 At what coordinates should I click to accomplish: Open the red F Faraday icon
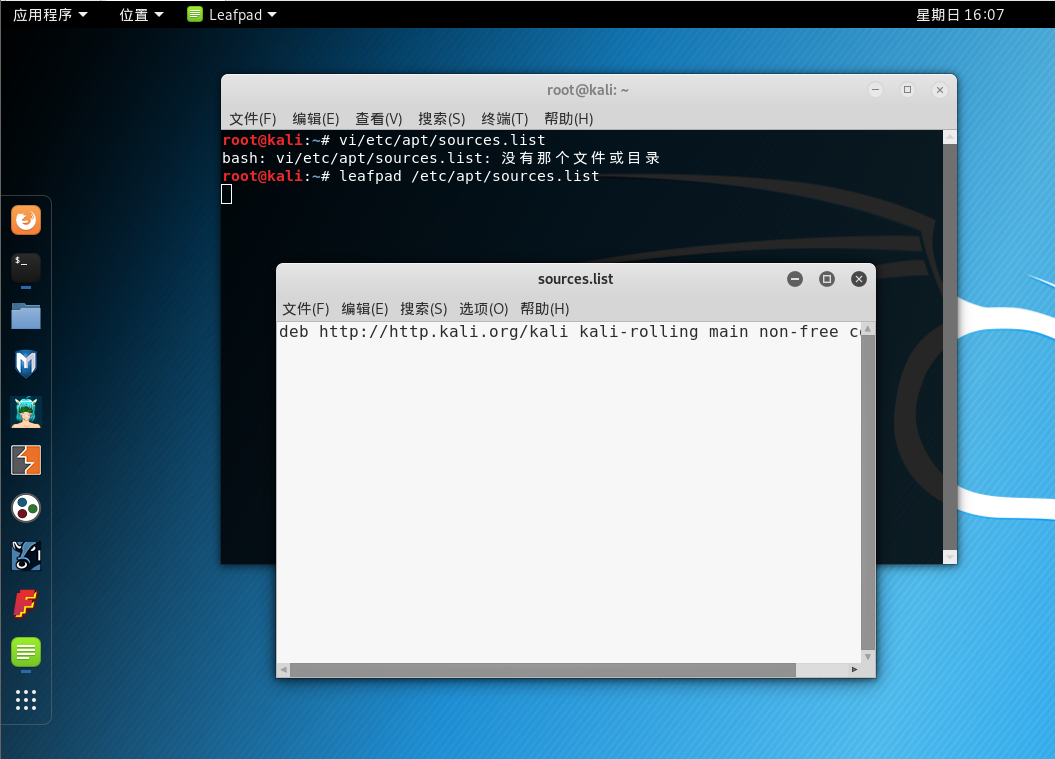(26, 604)
